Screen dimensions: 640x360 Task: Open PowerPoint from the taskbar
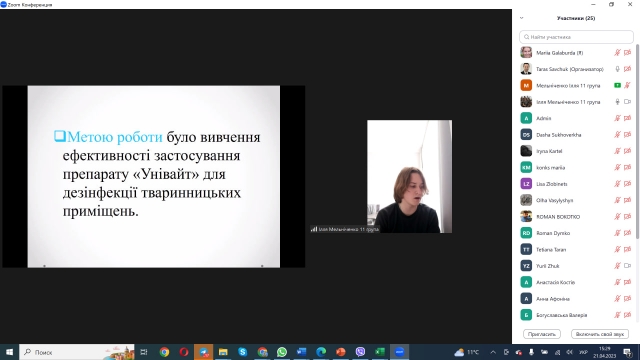(340, 352)
